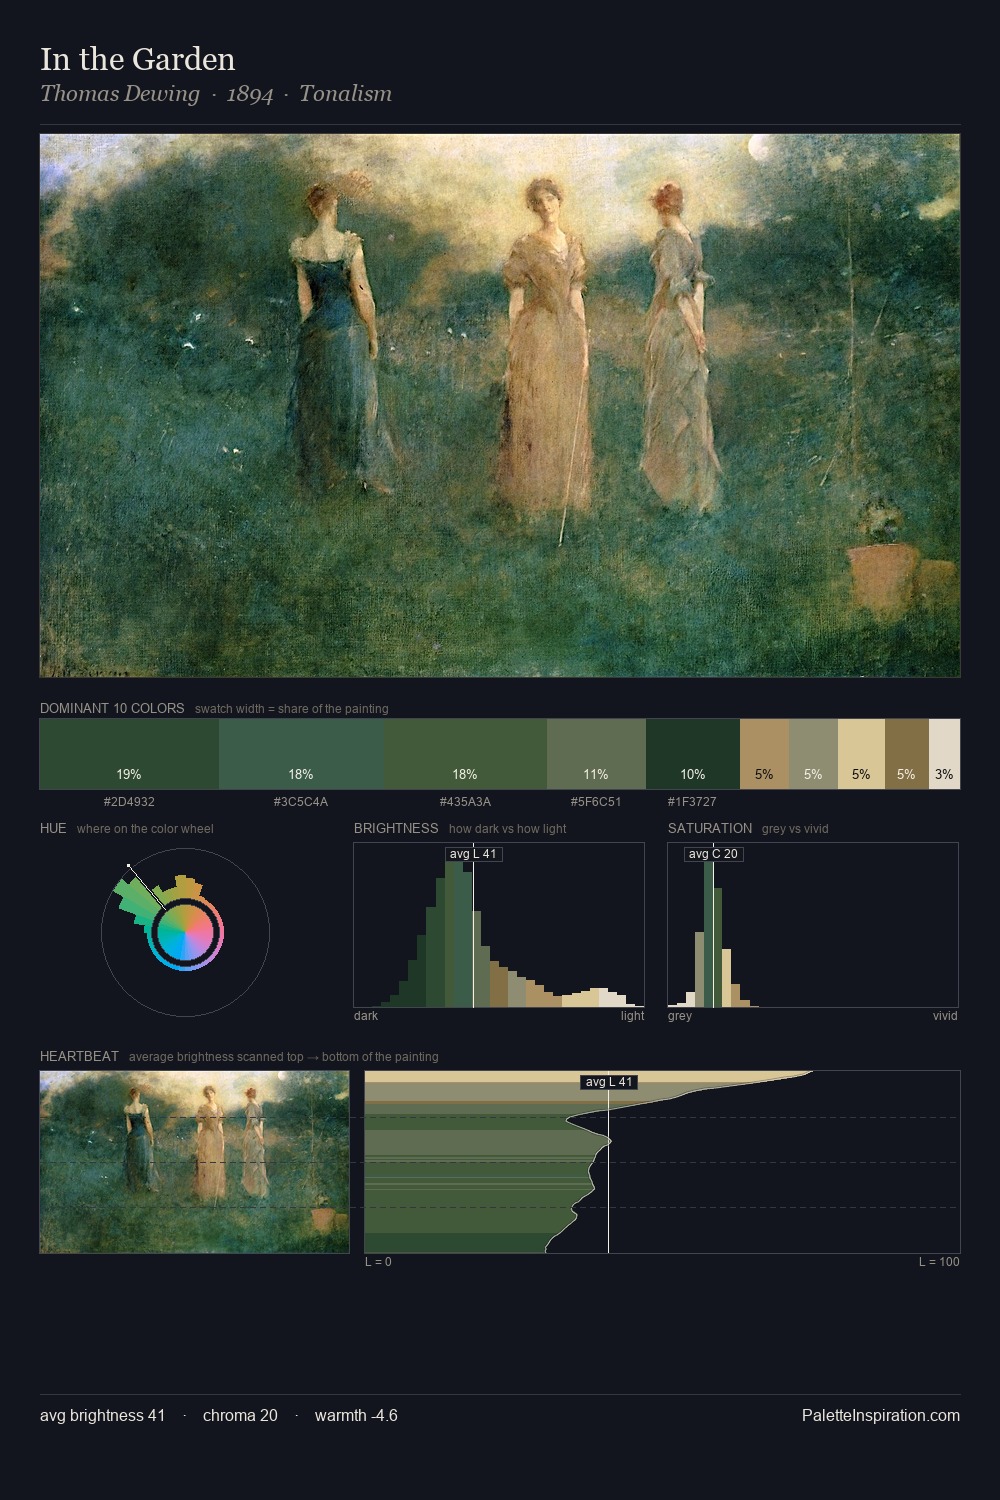Click 'chroma 20' in footer

[x=240, y=1416]
